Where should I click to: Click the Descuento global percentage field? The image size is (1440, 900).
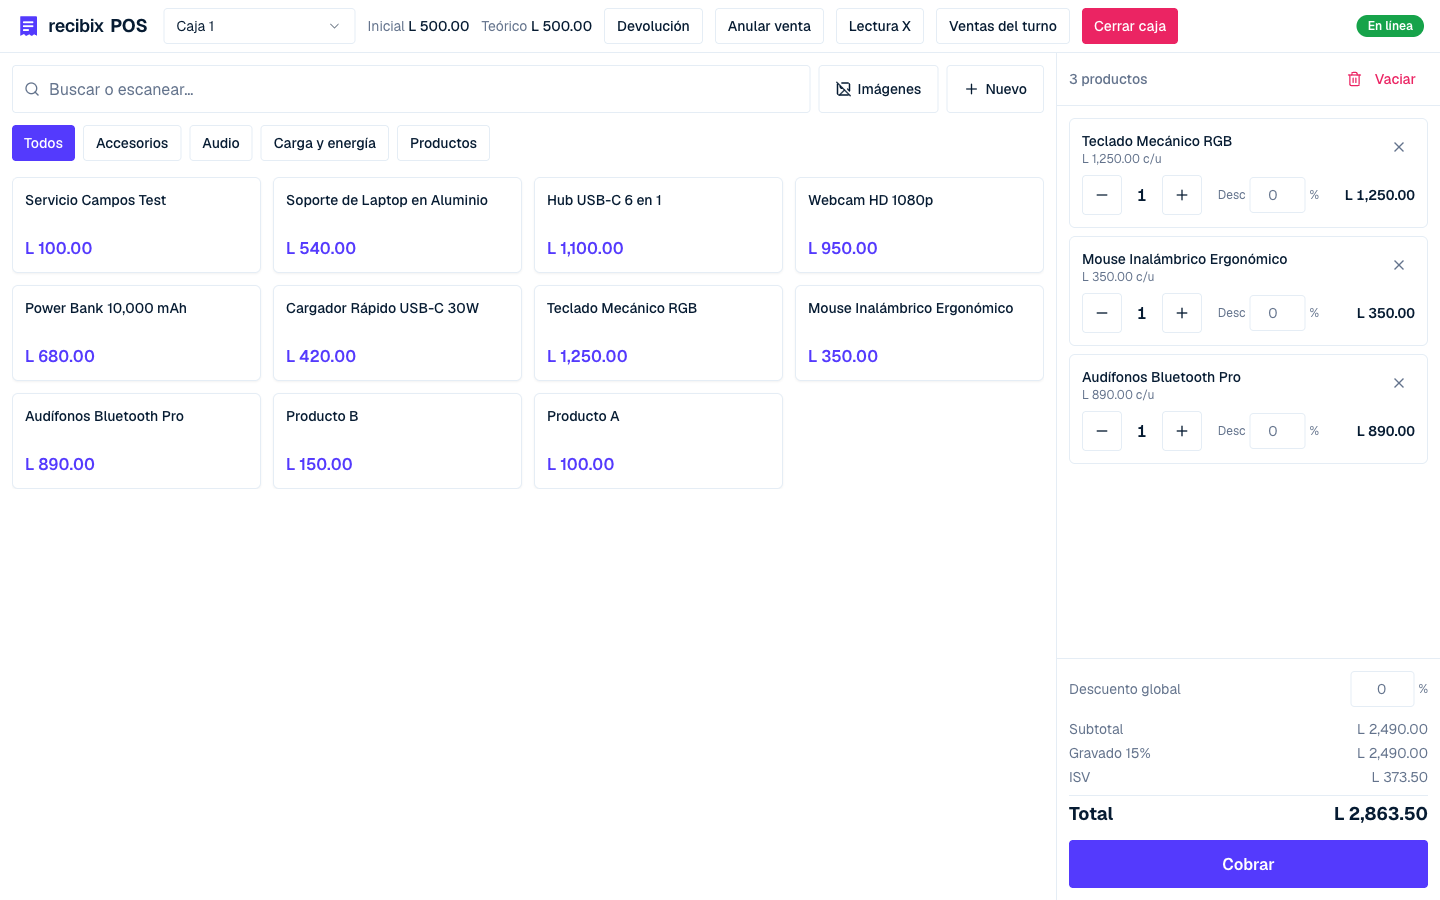(x=1382, y=689)
